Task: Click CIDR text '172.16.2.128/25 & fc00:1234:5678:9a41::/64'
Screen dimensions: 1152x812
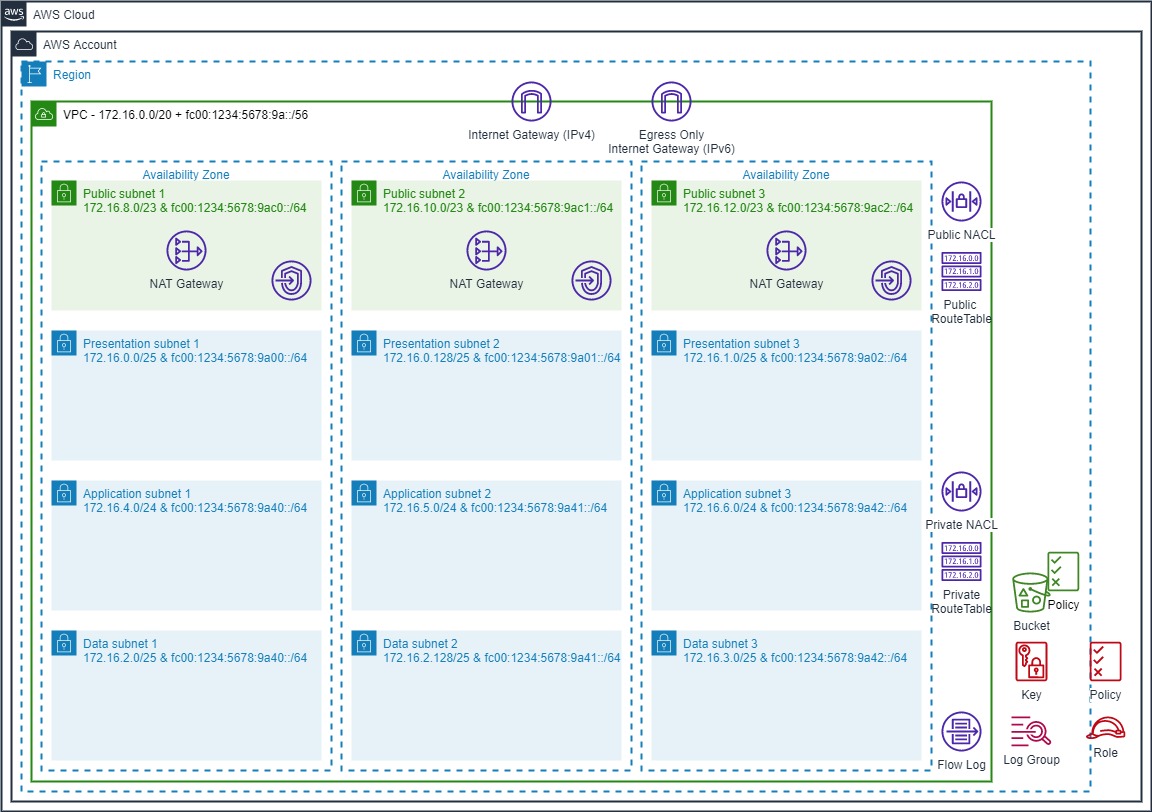Action: (x=502, y=658)
